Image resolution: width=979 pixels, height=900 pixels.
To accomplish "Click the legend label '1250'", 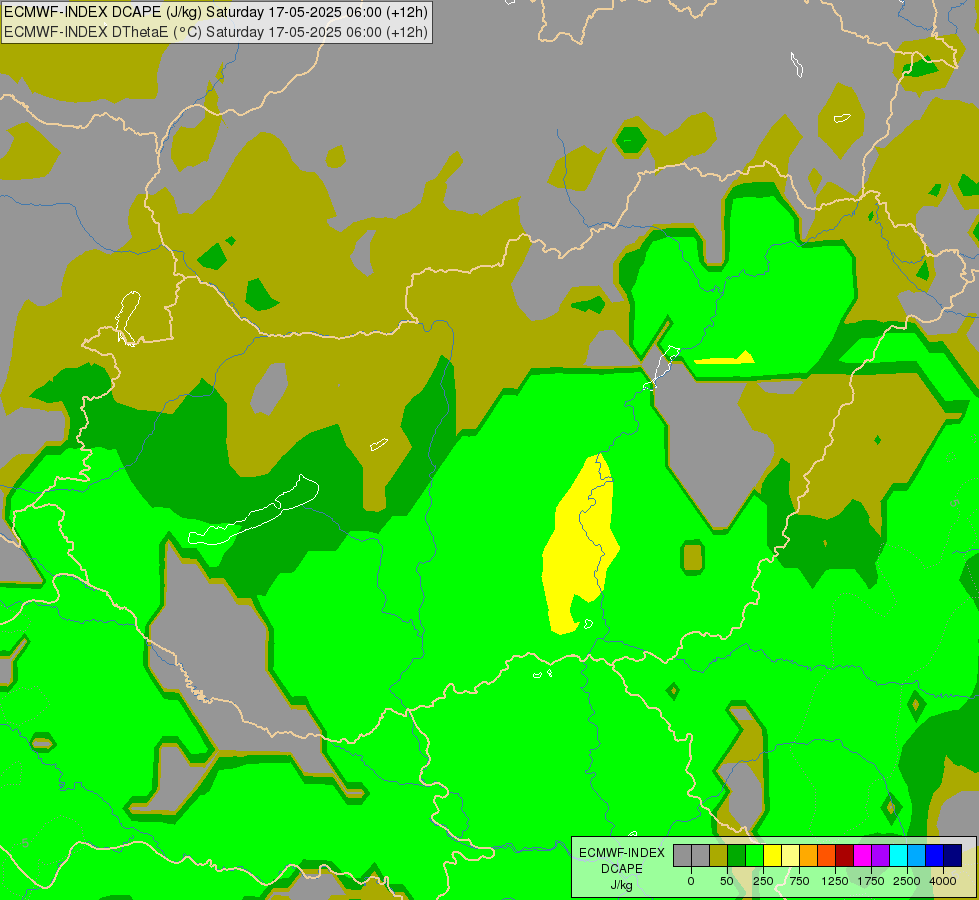I will point(835,881).
